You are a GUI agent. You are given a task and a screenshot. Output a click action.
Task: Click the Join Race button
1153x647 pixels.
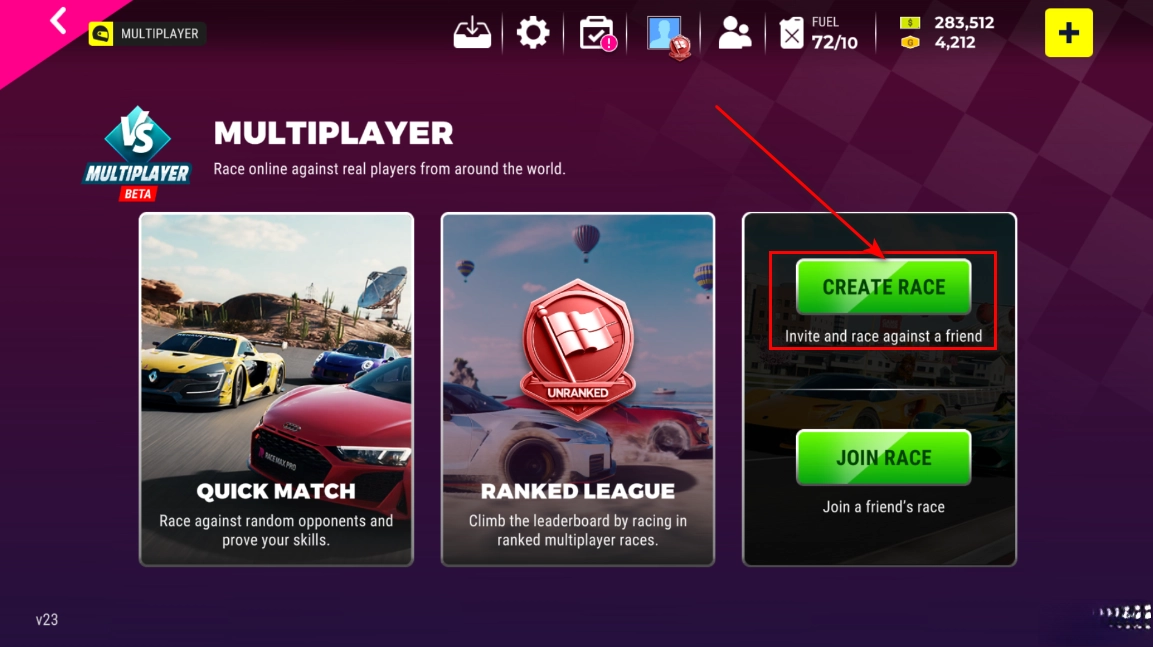click(x=883, y=457)
